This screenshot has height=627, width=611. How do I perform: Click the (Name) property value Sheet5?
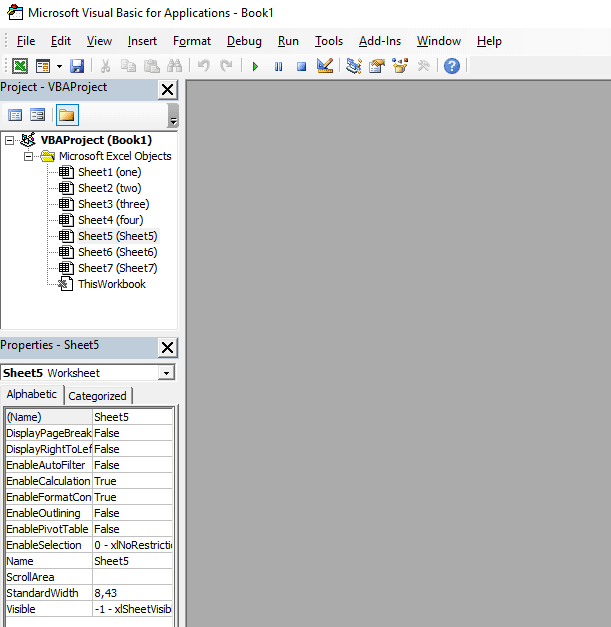pyautogui.click(x=132, y=417)
